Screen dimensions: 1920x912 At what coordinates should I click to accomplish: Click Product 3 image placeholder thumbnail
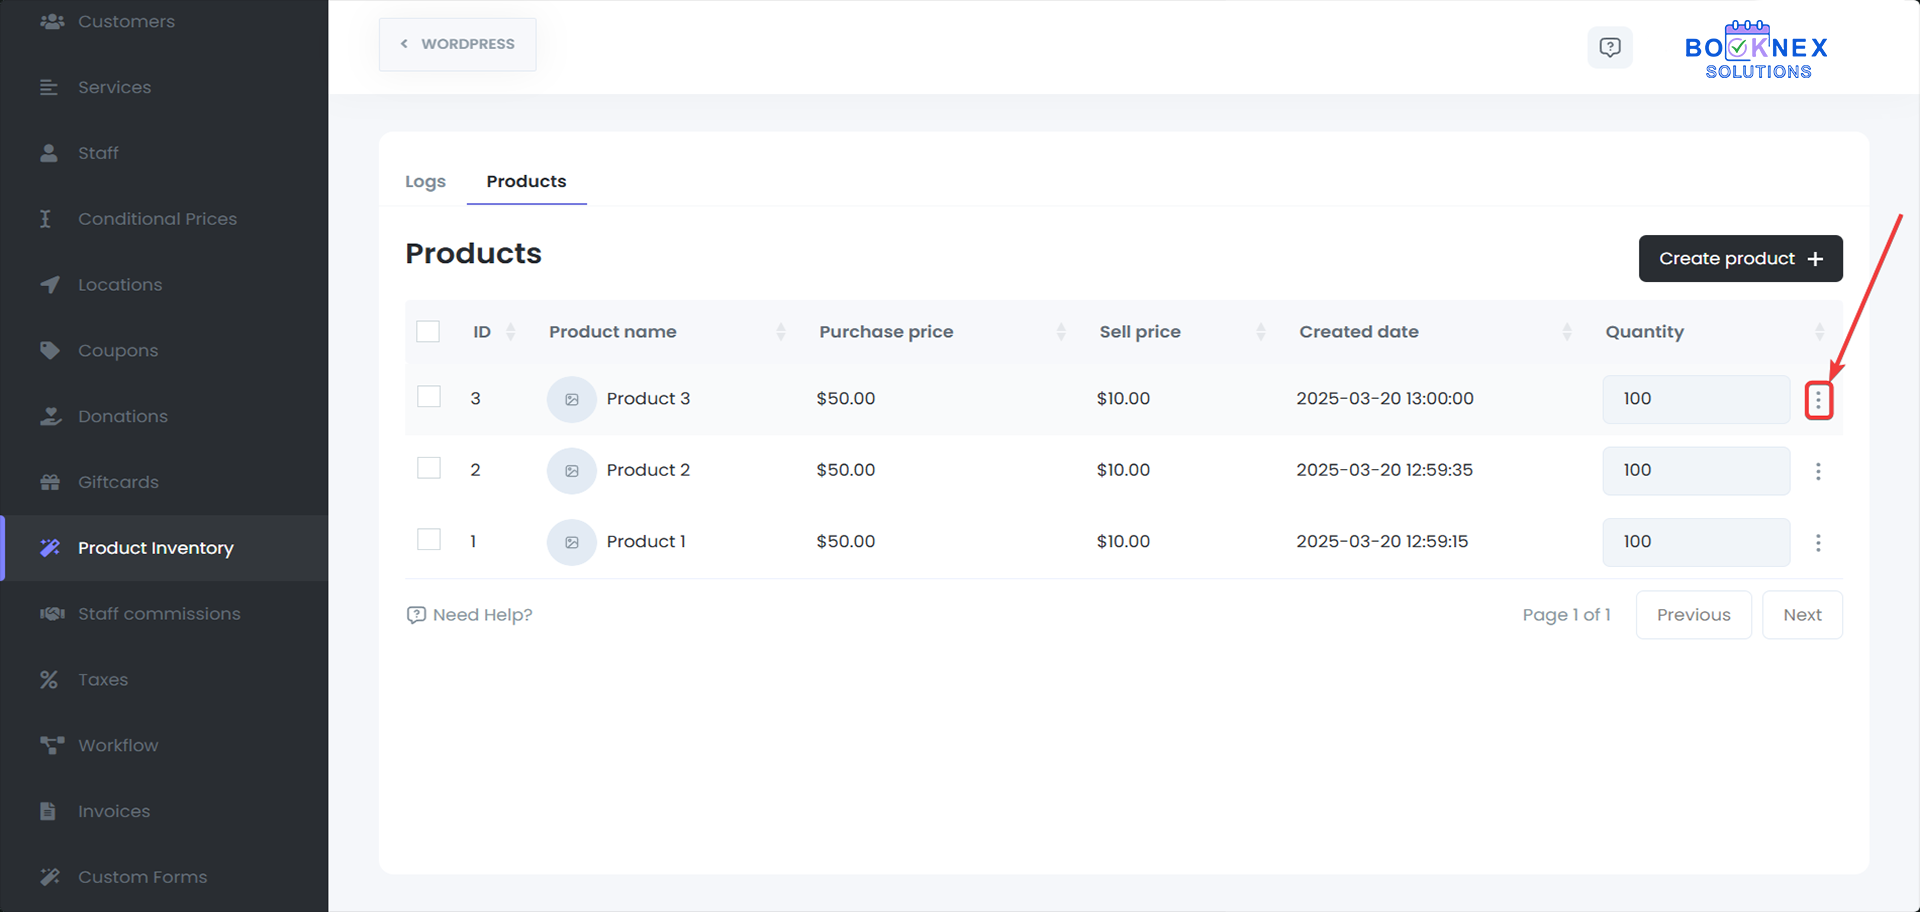[x=571, y=399]
